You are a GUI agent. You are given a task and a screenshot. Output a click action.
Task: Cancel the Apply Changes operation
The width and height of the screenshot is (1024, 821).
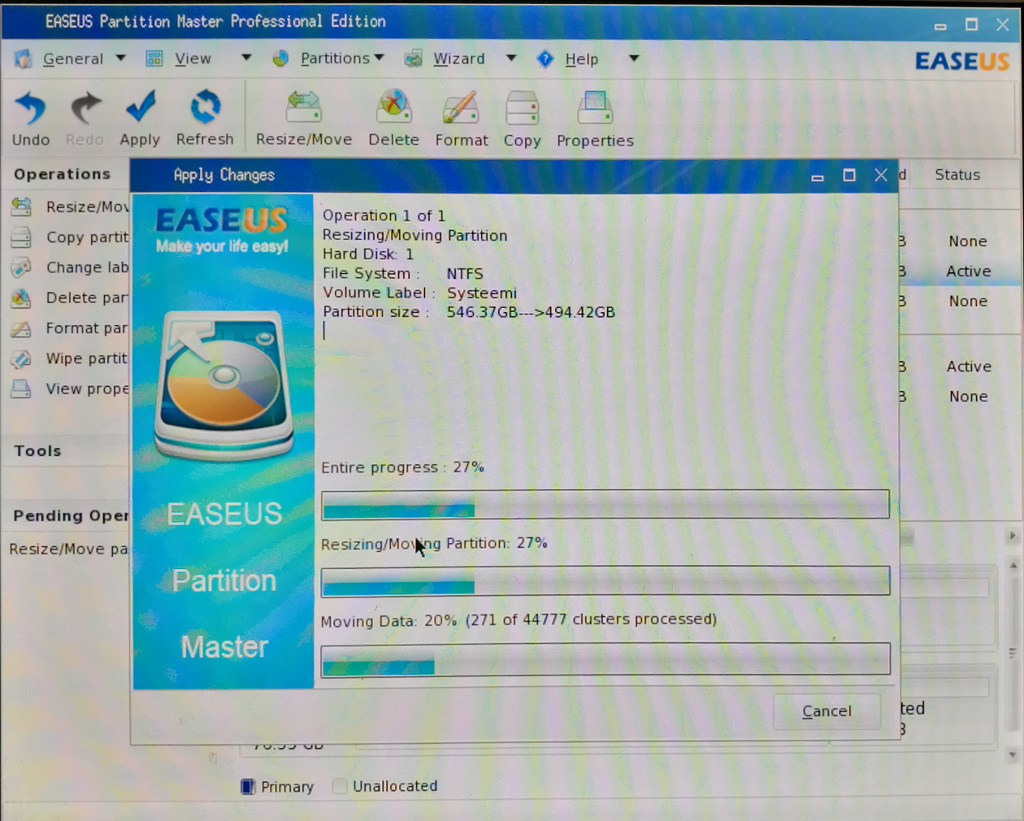(x=827, y=711)
